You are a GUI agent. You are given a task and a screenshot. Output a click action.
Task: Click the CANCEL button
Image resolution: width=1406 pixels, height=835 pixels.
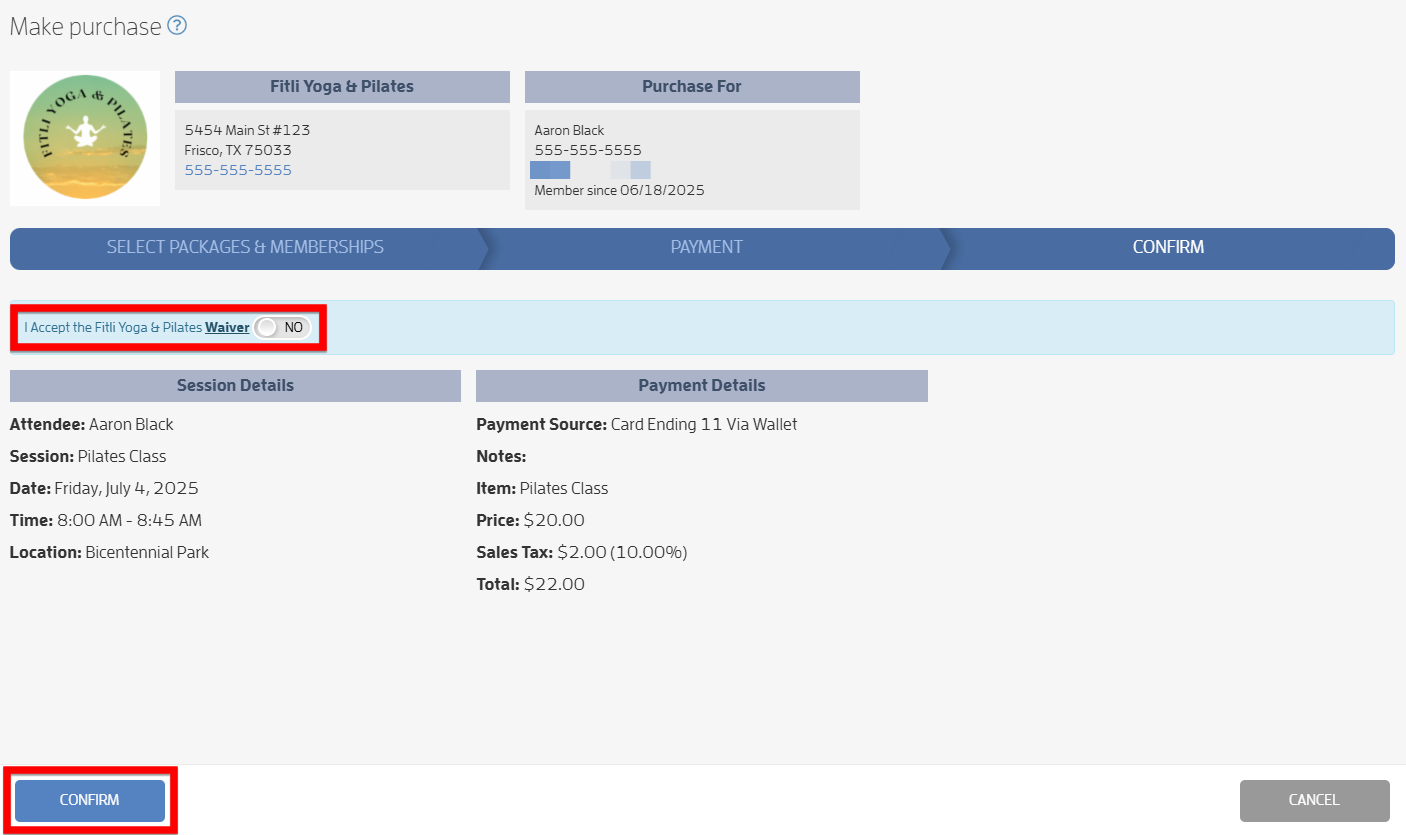(x=1314, y=800)
